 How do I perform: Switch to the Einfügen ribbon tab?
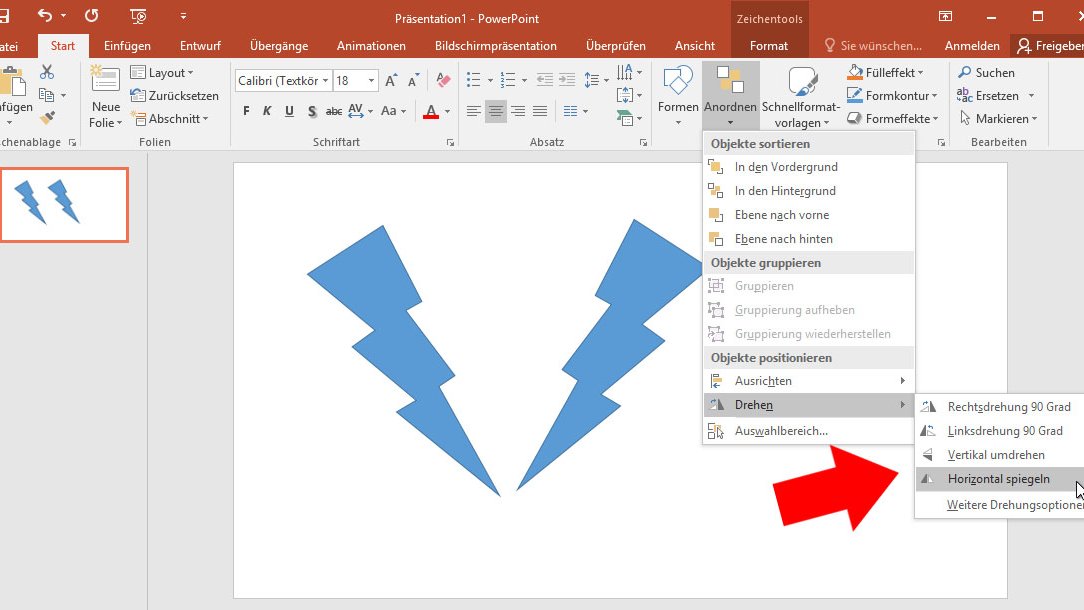(x=127, y=44)
